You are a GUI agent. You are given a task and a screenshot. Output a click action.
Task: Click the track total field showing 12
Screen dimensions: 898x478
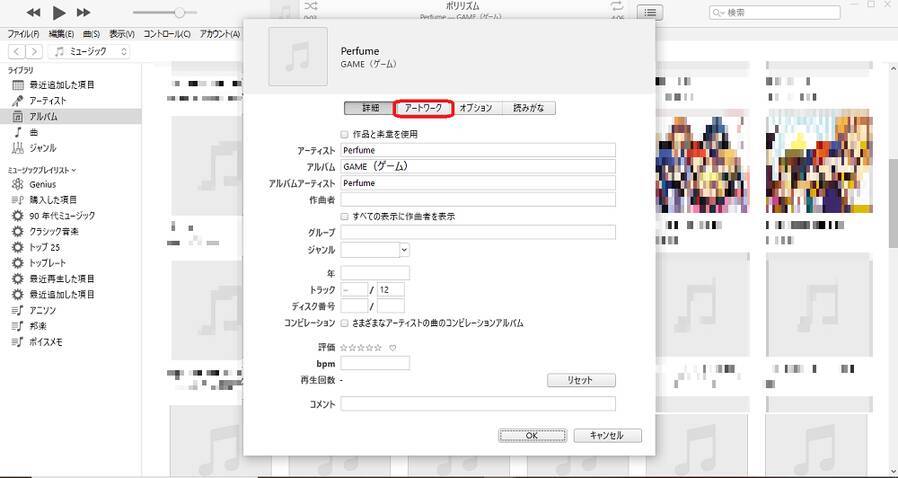click(391, 290)
